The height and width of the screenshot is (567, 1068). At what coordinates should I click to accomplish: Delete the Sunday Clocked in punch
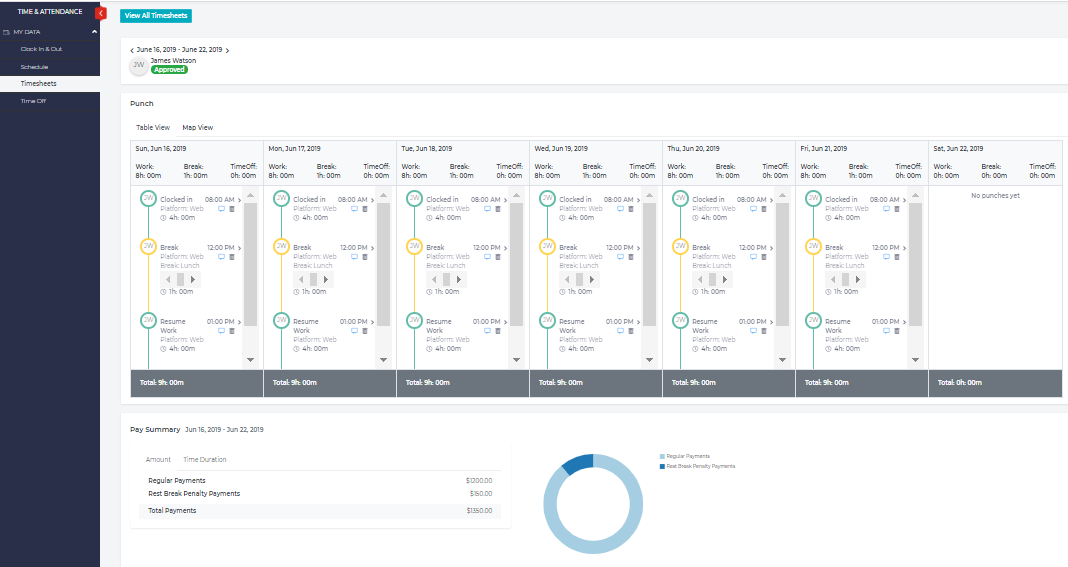click(232, 209)
